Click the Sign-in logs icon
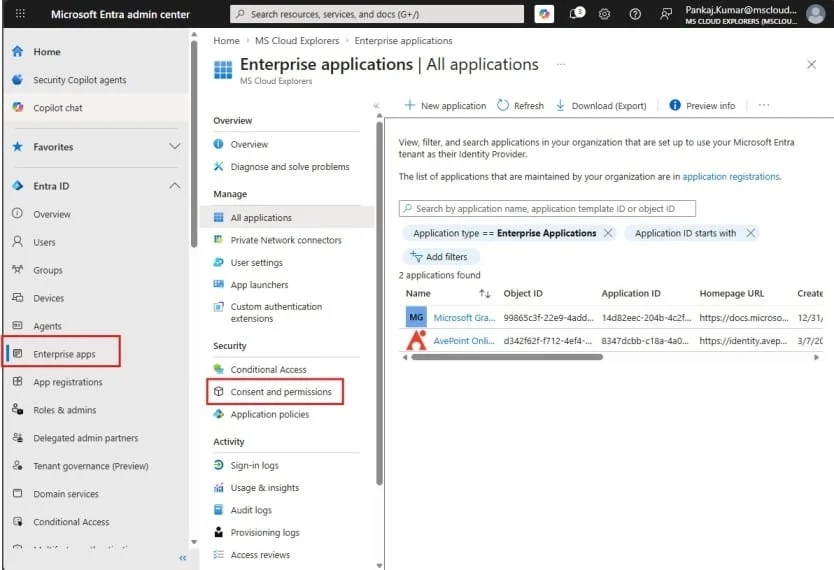Screen dimensions: 834x570 [x=219, y=465]
